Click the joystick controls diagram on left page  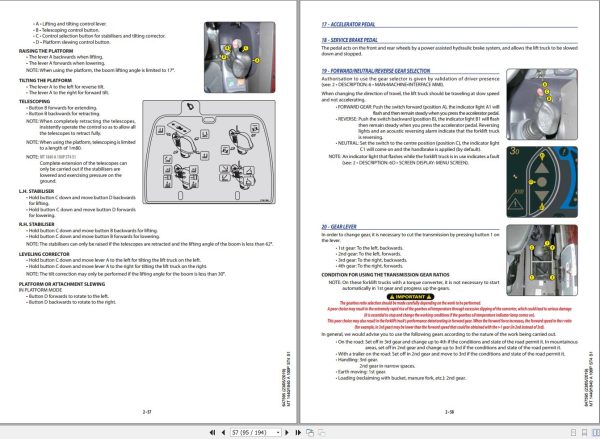coord(209,152)
